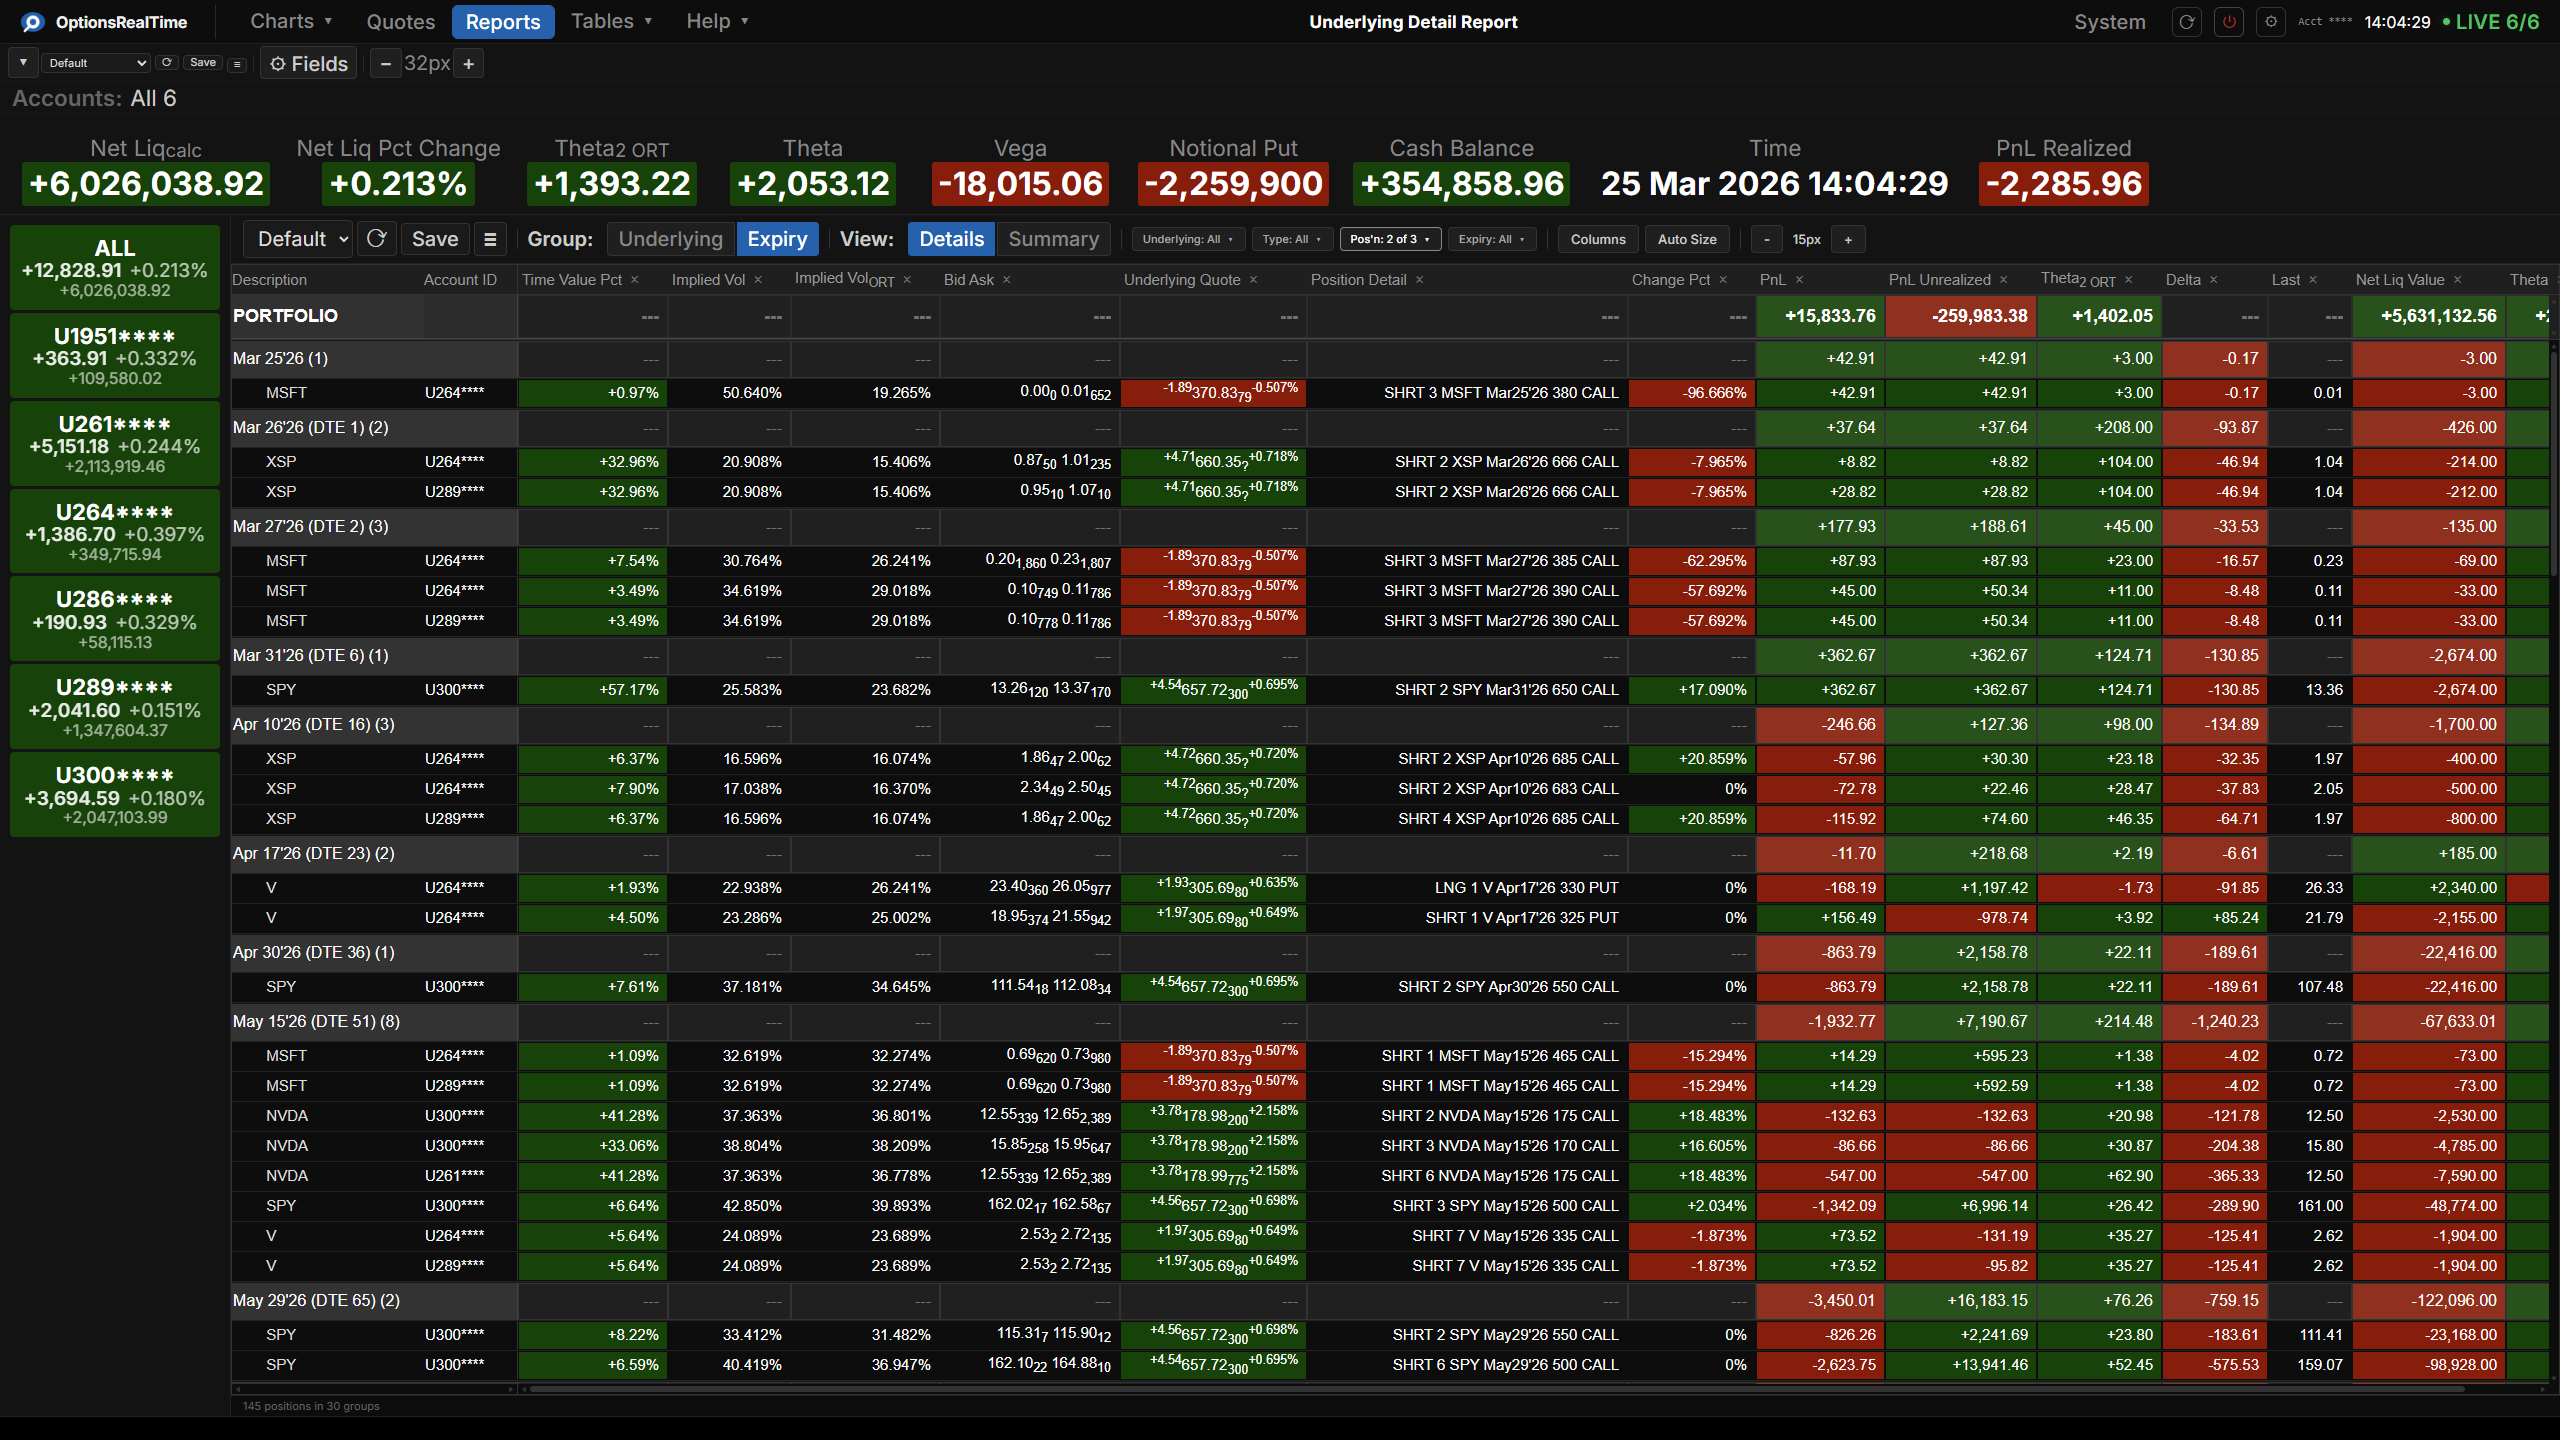Open the Expiry: All filter dropdown
Viewport: 2560px width, 1440px height.
pos(1491,239)
